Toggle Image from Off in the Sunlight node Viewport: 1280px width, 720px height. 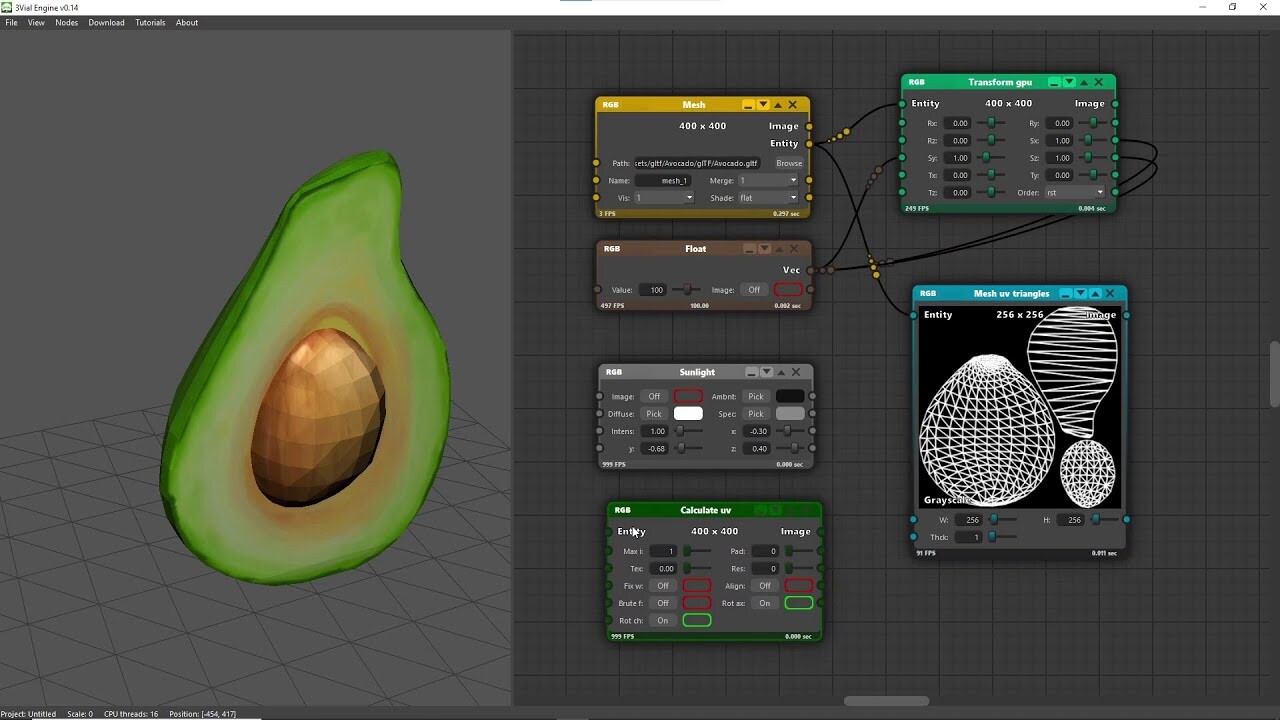(x=654, y=396)
